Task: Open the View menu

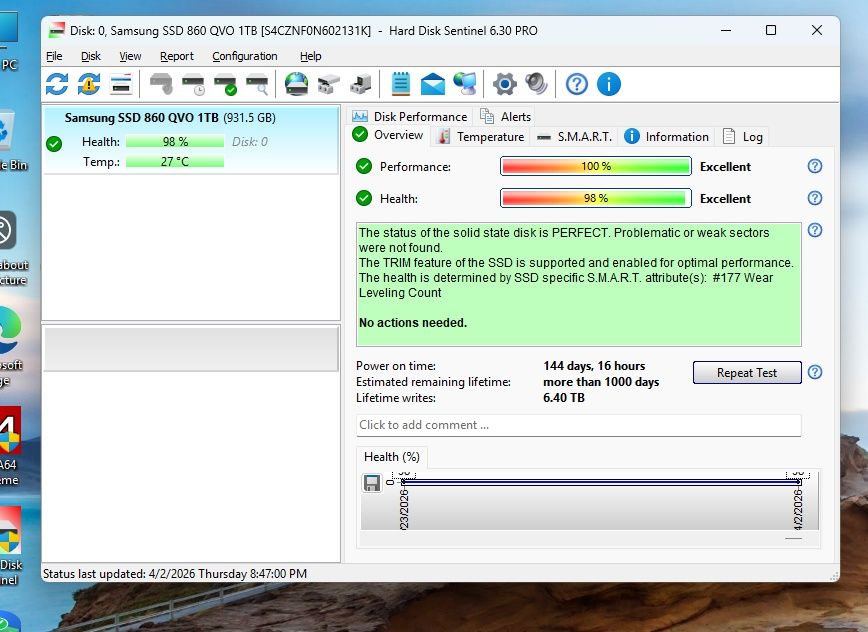Action: point(130,56)
